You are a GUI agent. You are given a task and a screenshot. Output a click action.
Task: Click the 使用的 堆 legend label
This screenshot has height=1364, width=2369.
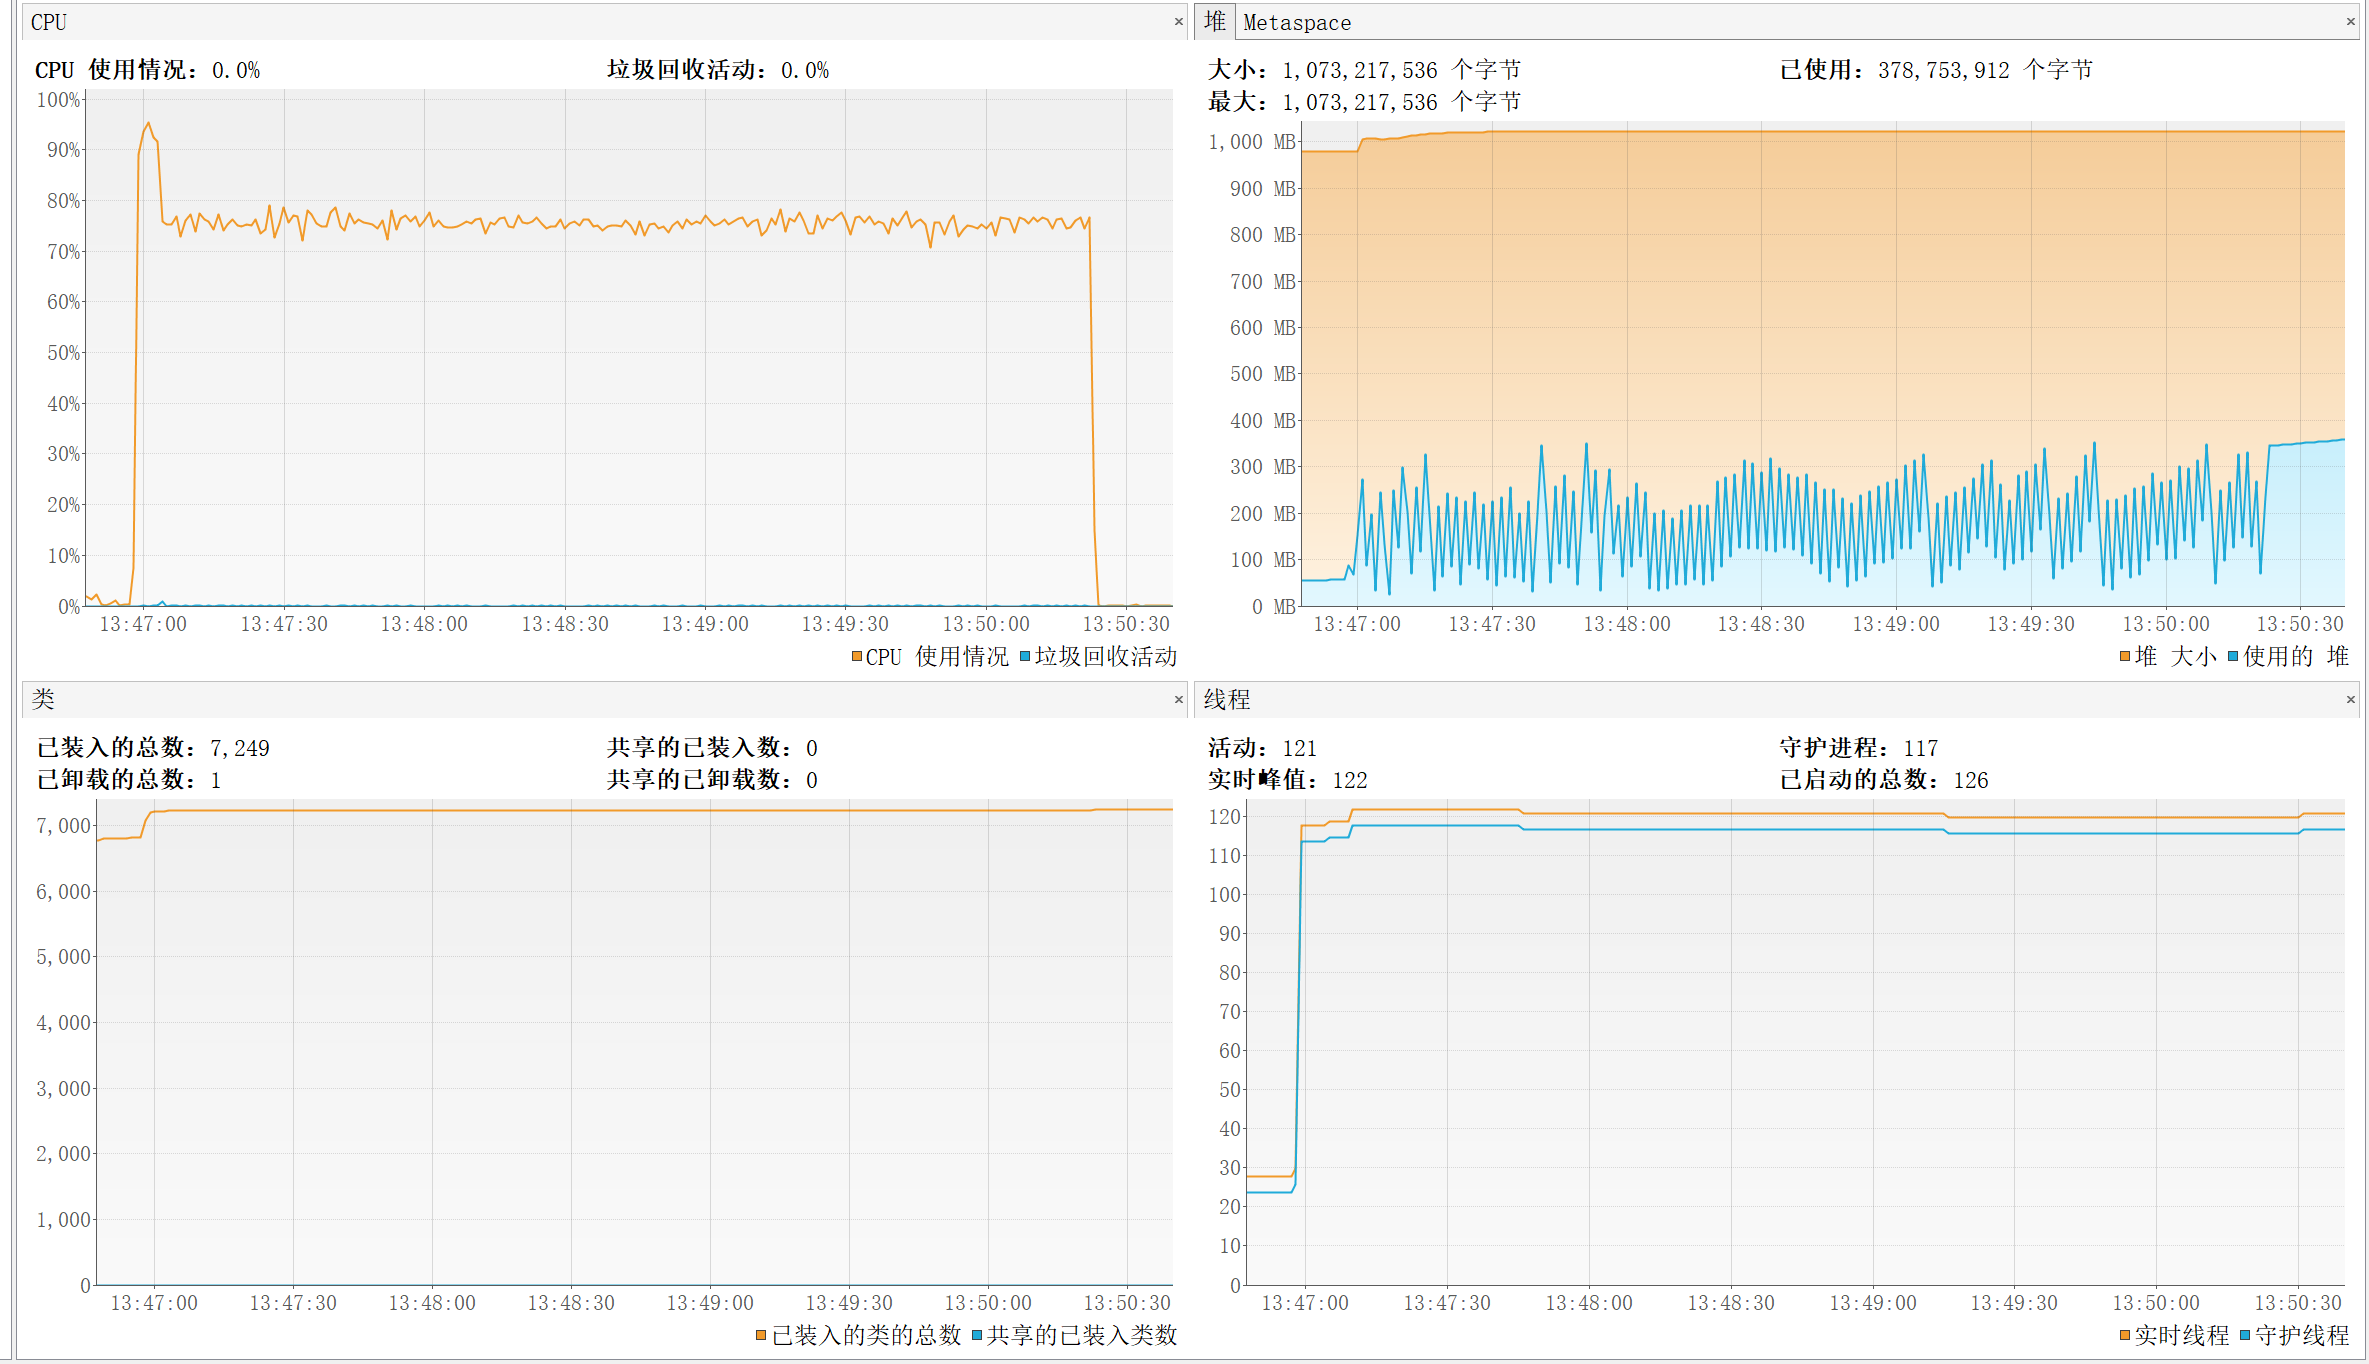pos(2295,656)
